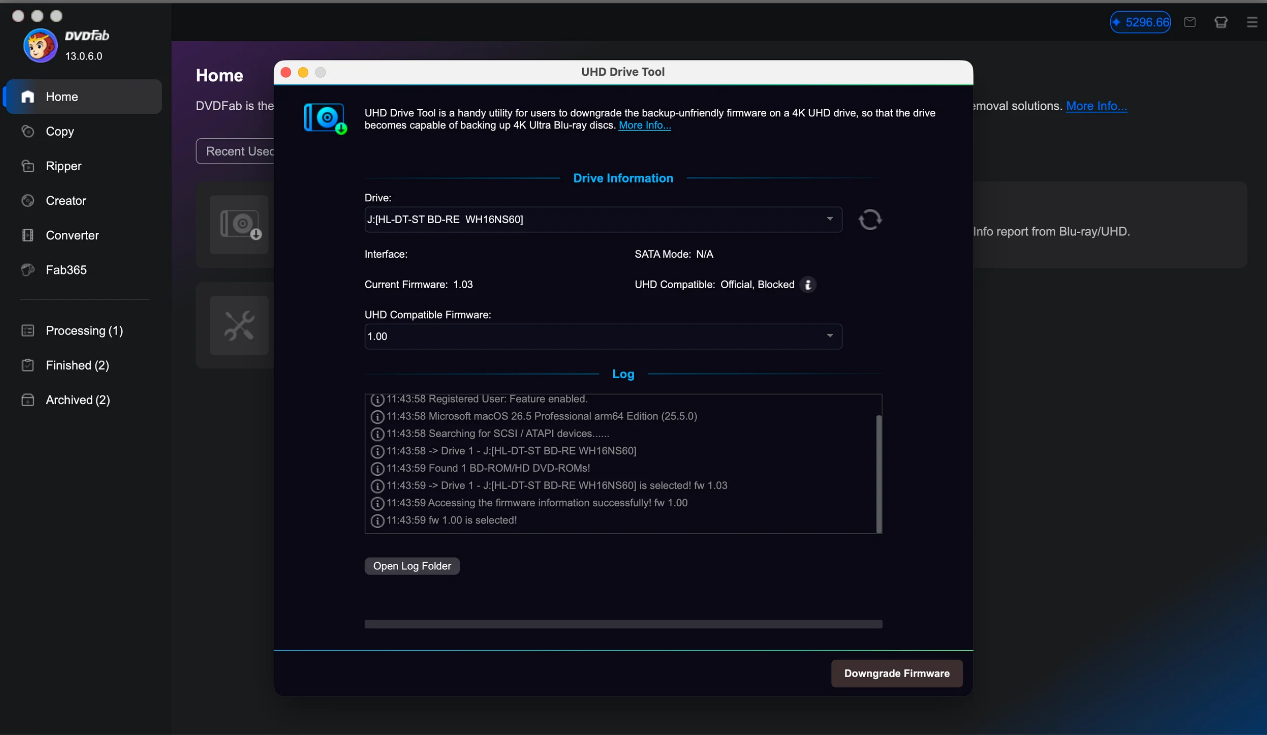This screenshot has width=1267, height=735.
Task: Click the firmware progress bar
Action: [623, 624]
